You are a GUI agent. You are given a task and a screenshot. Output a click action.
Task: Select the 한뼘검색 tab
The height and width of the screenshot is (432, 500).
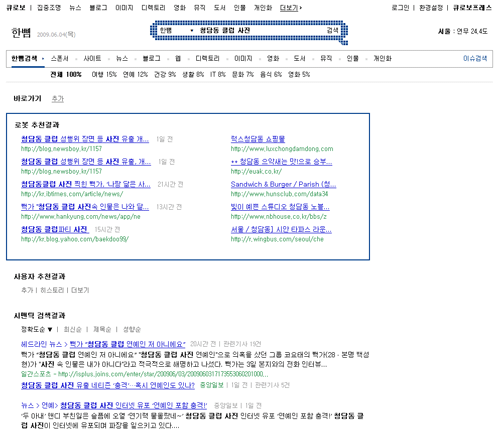pos(24,58)
